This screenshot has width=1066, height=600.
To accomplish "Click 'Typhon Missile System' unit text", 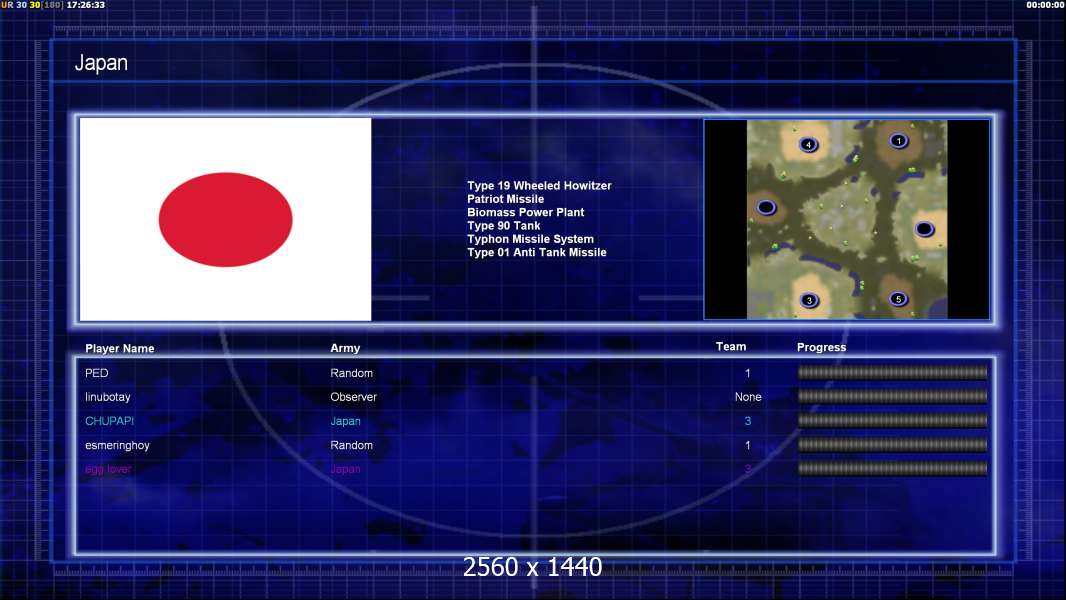I will [530, 239].
